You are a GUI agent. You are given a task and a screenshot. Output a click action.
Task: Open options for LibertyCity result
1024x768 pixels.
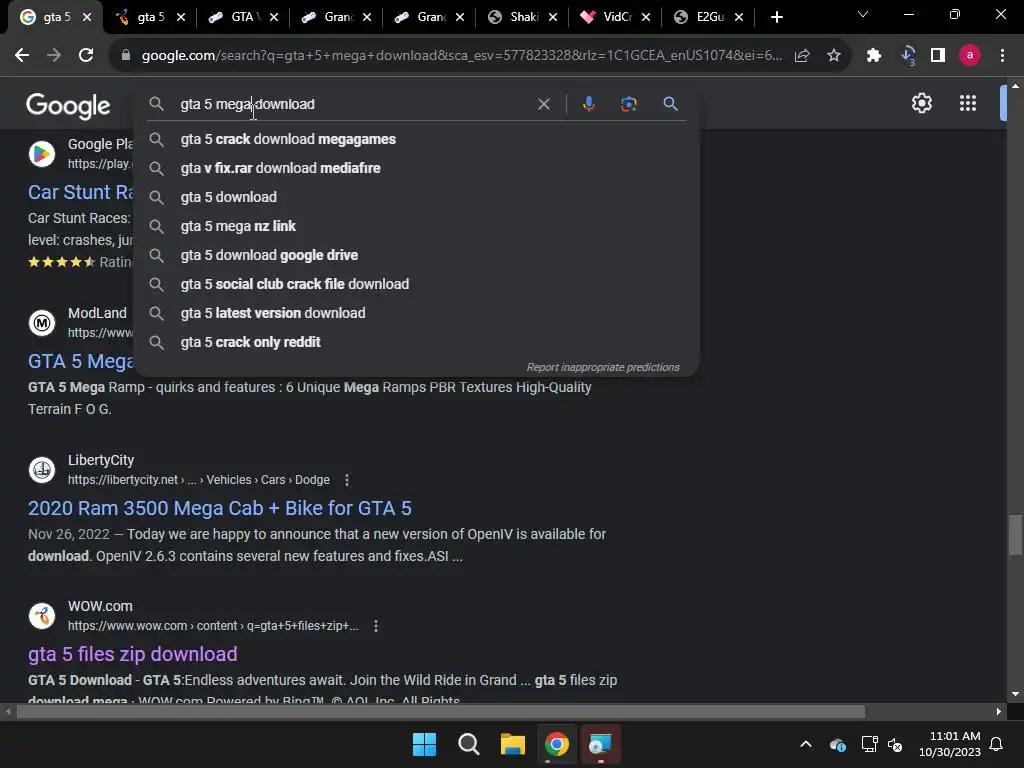(x=347, y=480)
